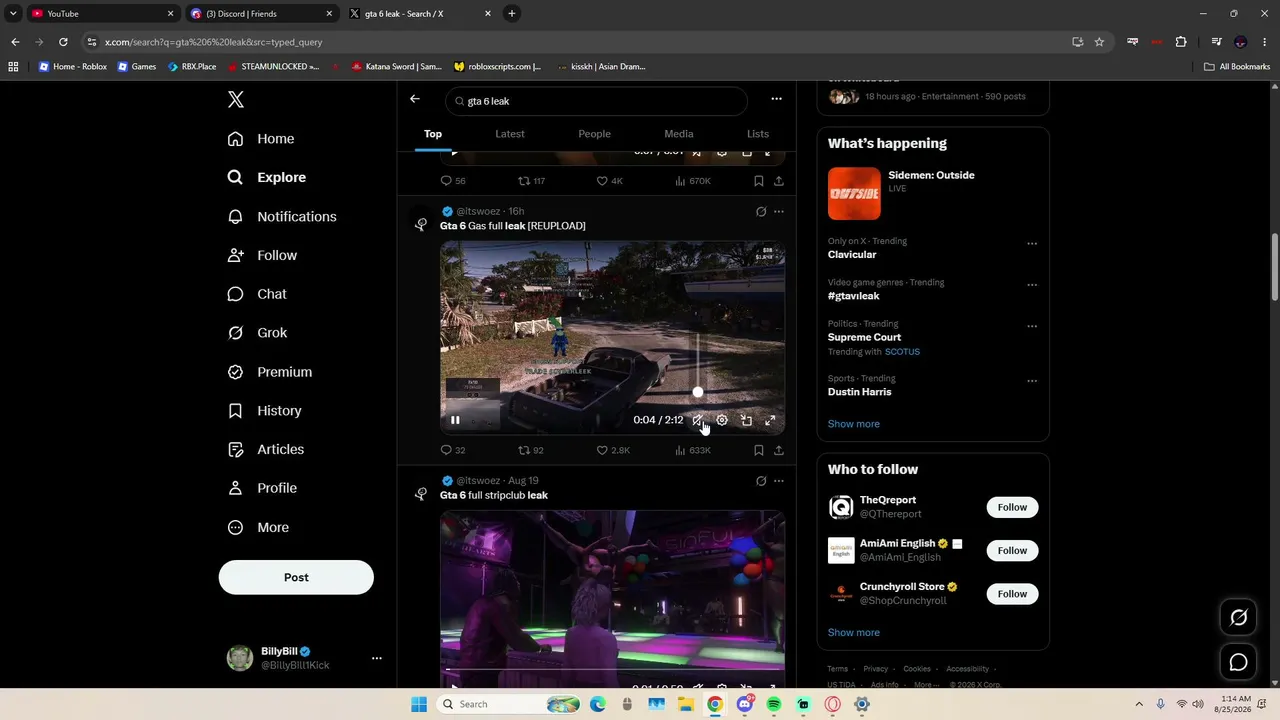The width and height of the screenshot is (1280, 720).
Task: Open Grok in the X sidebar
Action: pos(257,333)
